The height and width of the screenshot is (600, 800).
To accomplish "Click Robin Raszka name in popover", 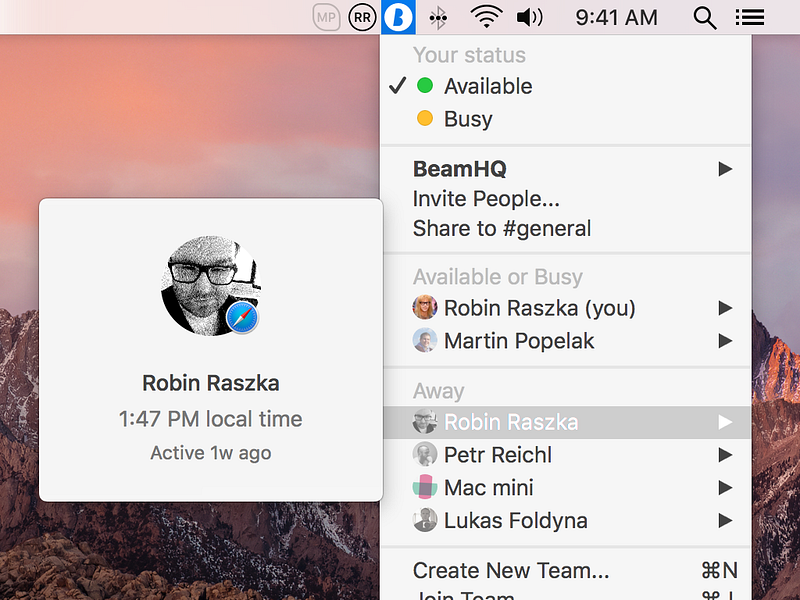I will point(211,383).
